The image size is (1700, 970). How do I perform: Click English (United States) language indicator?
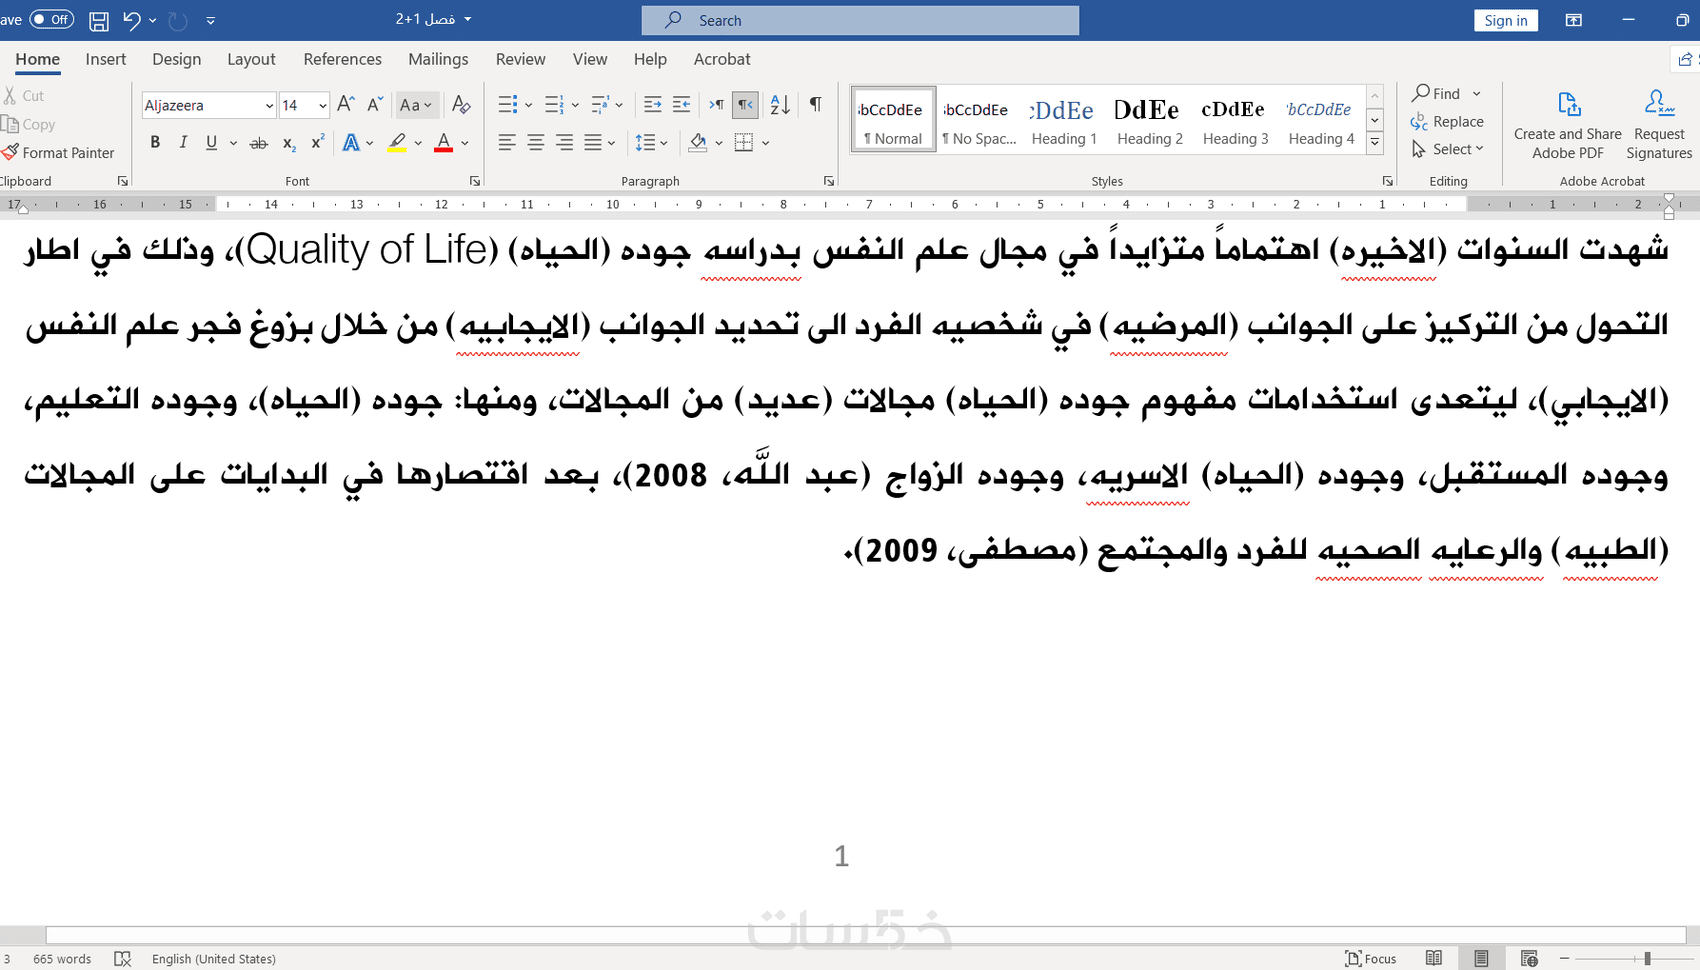point(214,958)
